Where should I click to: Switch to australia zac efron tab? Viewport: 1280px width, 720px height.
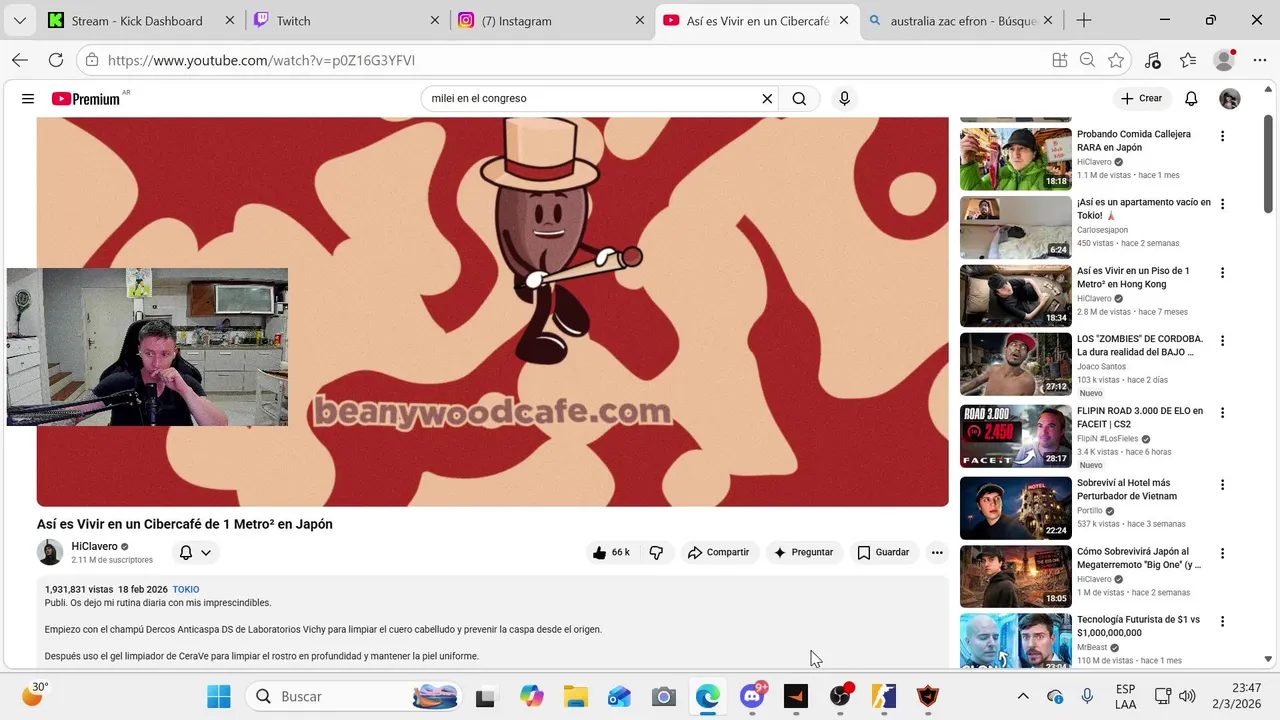(x=960, y=20)
